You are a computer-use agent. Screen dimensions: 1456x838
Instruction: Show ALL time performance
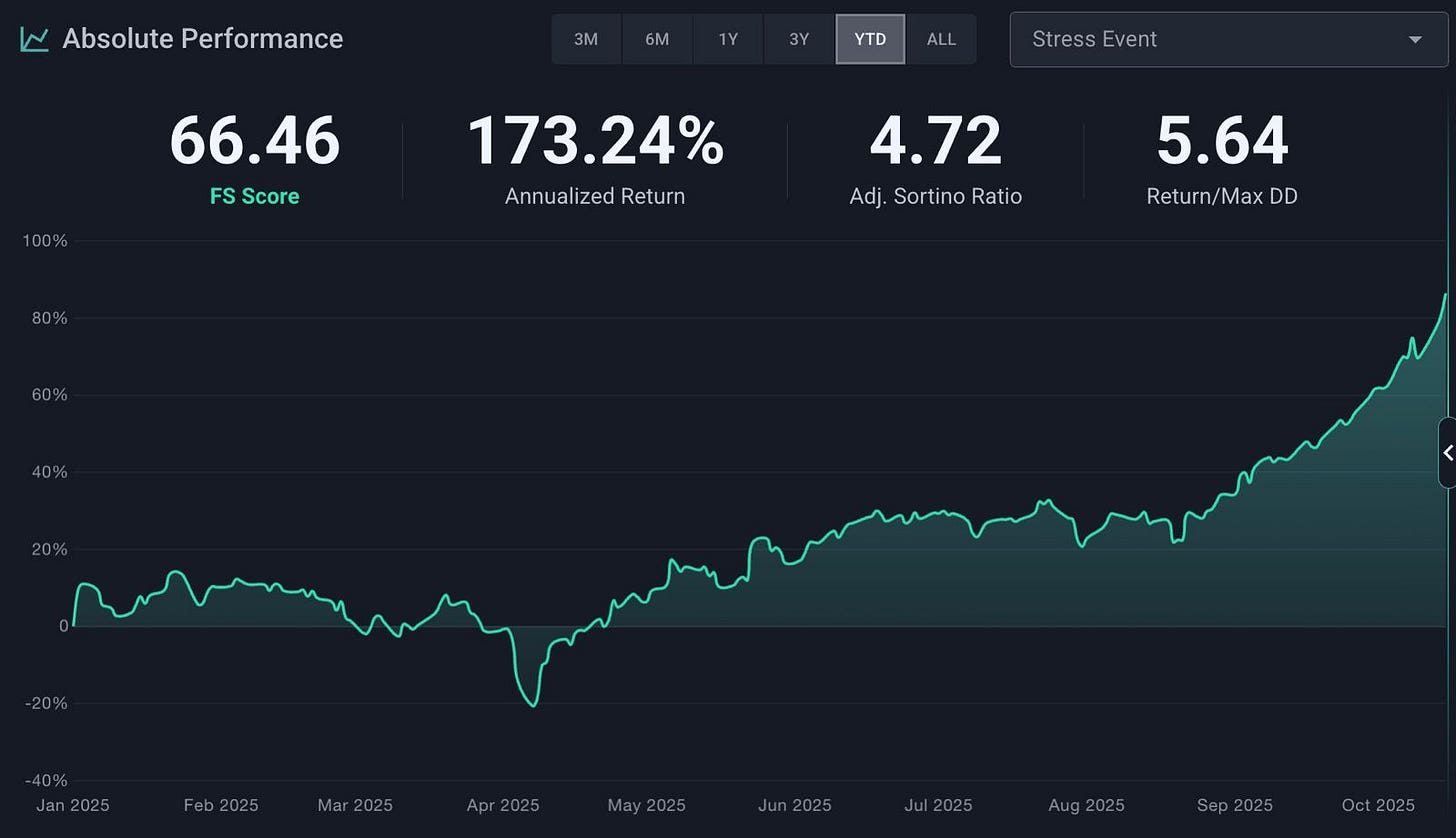[x=941, y=40]
